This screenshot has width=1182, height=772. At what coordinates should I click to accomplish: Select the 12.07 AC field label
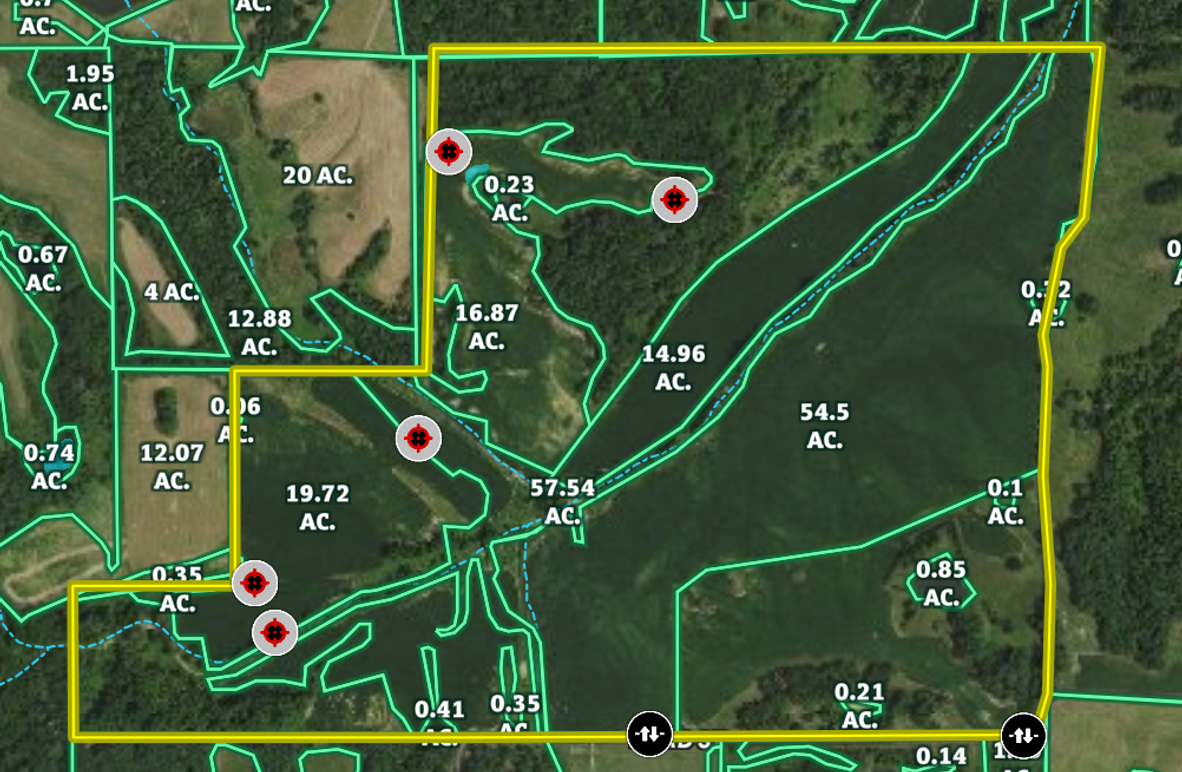[172, 466]
